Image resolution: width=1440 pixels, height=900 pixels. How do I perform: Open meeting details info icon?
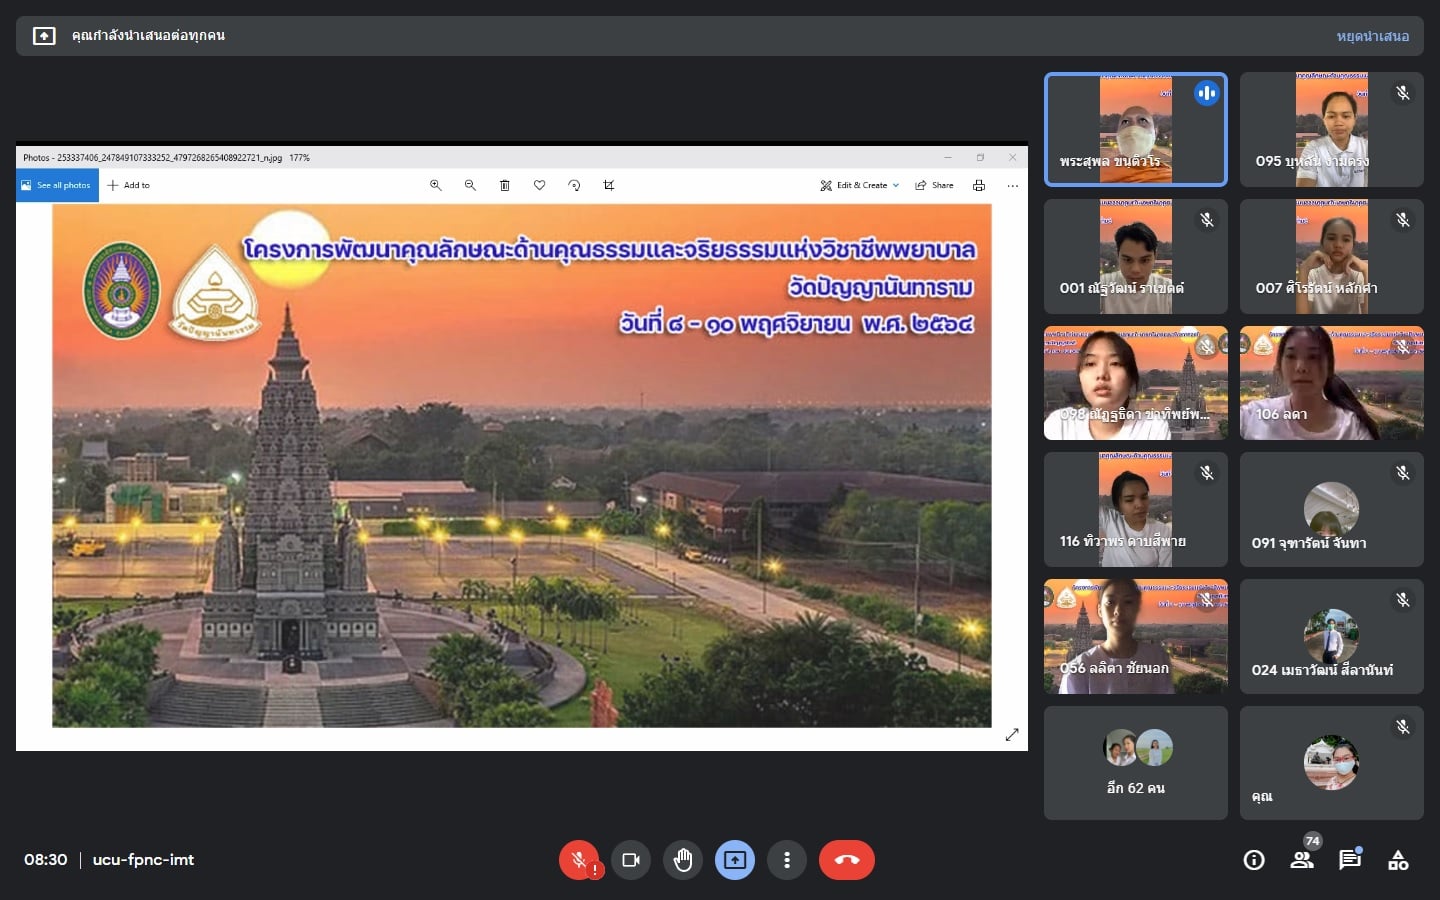coord(1254,860)
